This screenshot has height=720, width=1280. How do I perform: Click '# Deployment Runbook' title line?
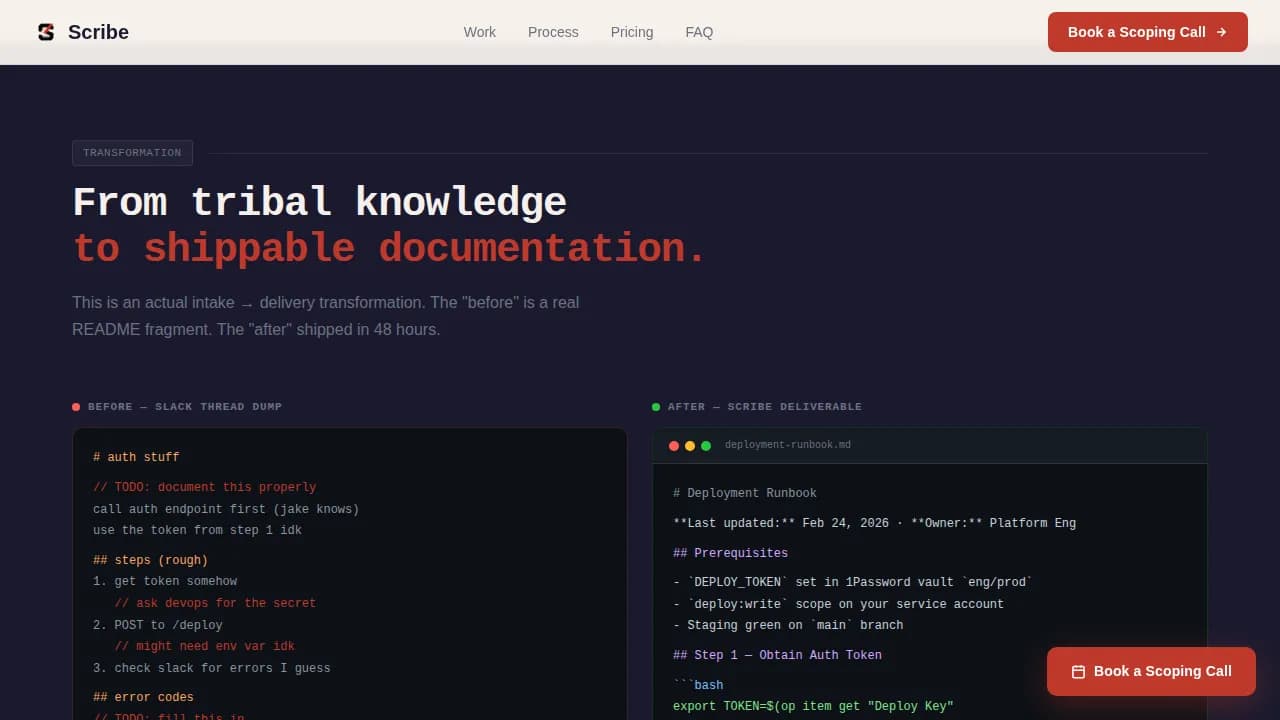coord(745,493)
